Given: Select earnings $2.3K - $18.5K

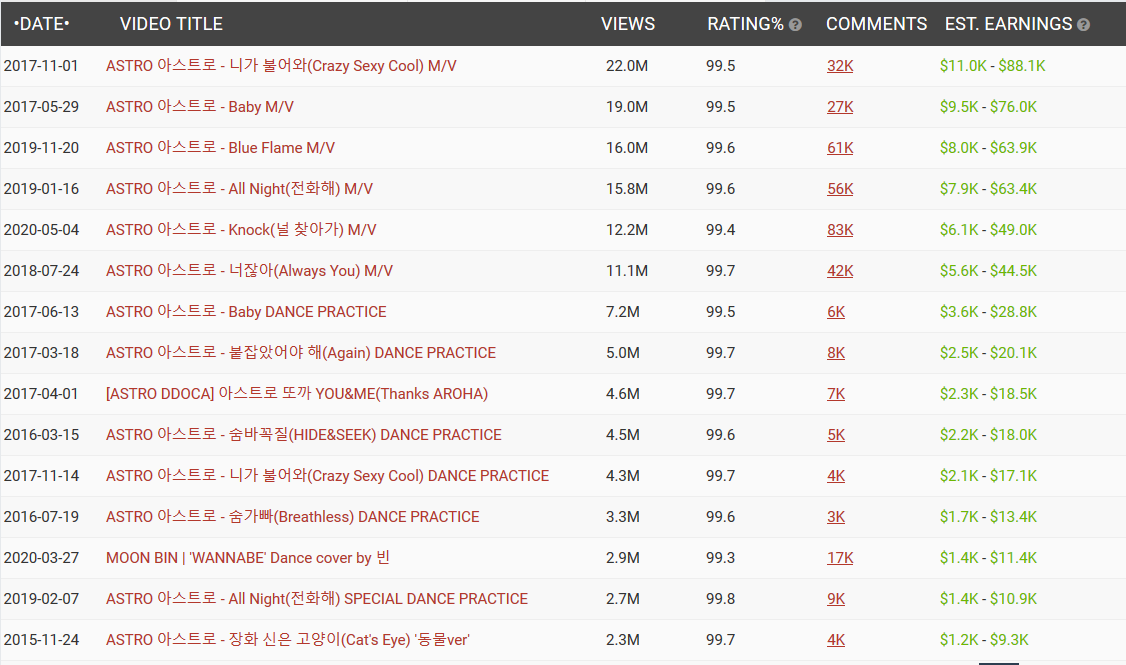Looking at the screenshot, I should pyautogui.click(x=988, y=393).
